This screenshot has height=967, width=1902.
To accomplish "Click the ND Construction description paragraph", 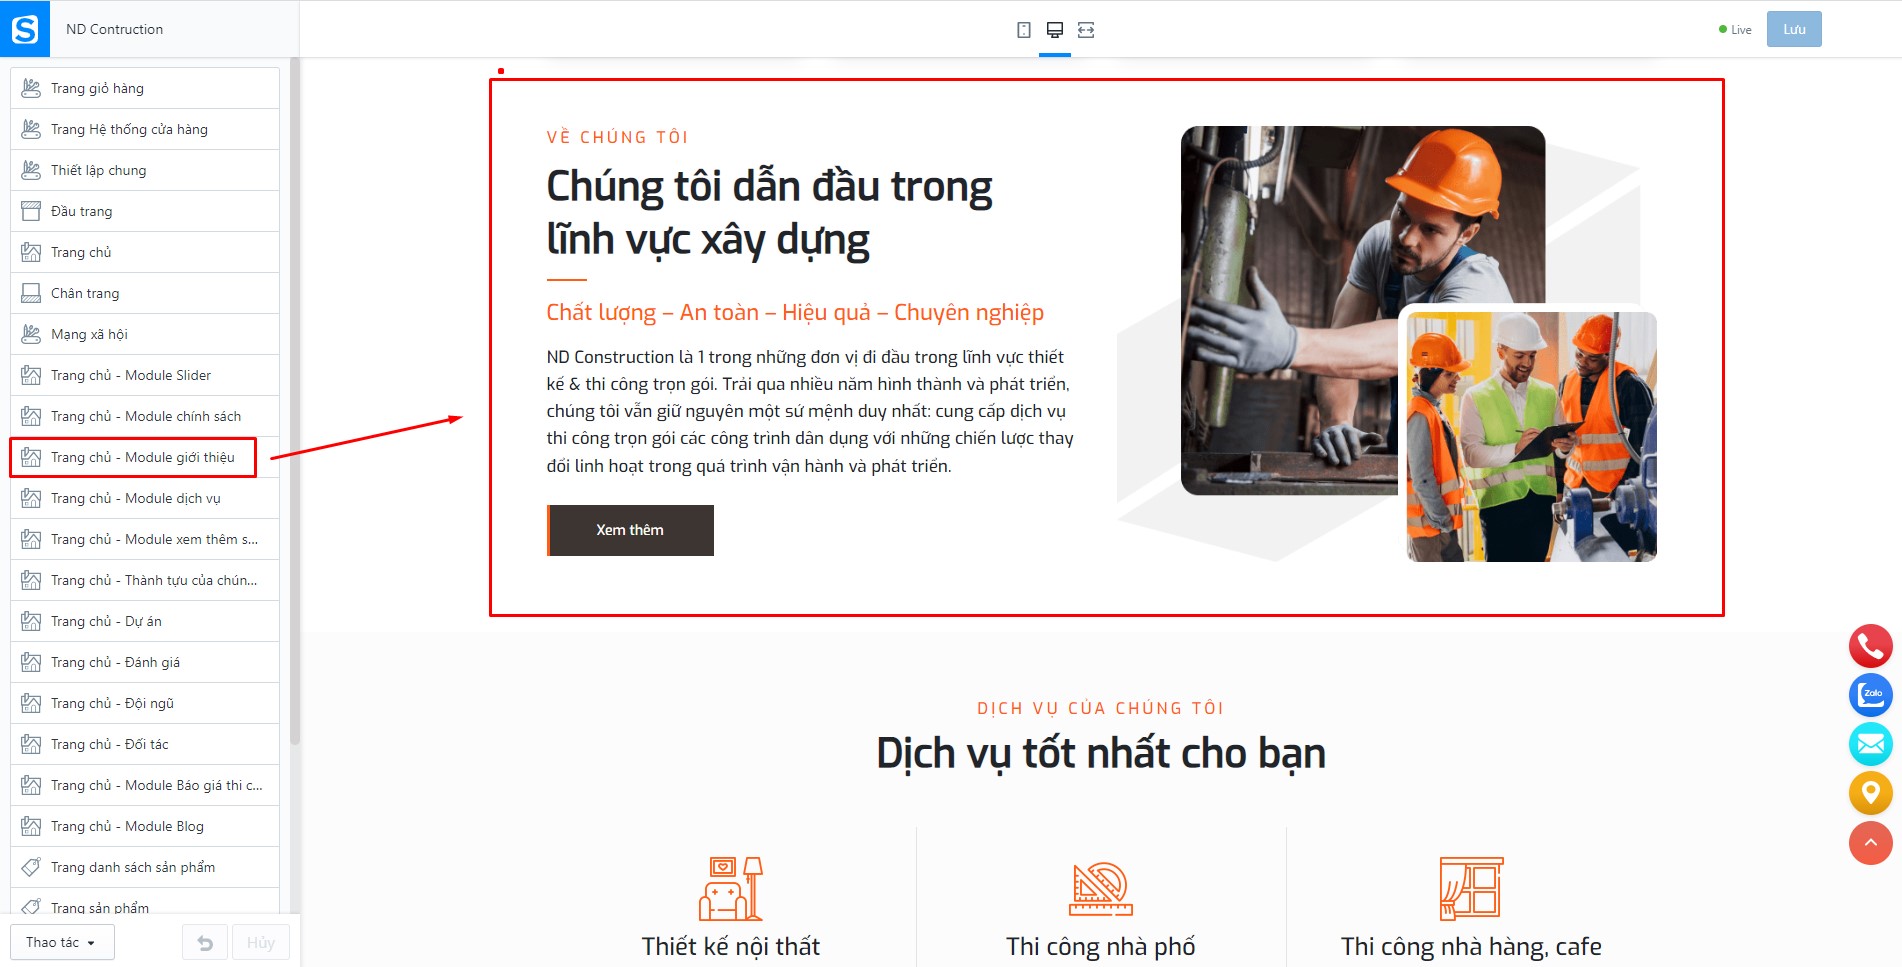I will [x=810, y=411].
